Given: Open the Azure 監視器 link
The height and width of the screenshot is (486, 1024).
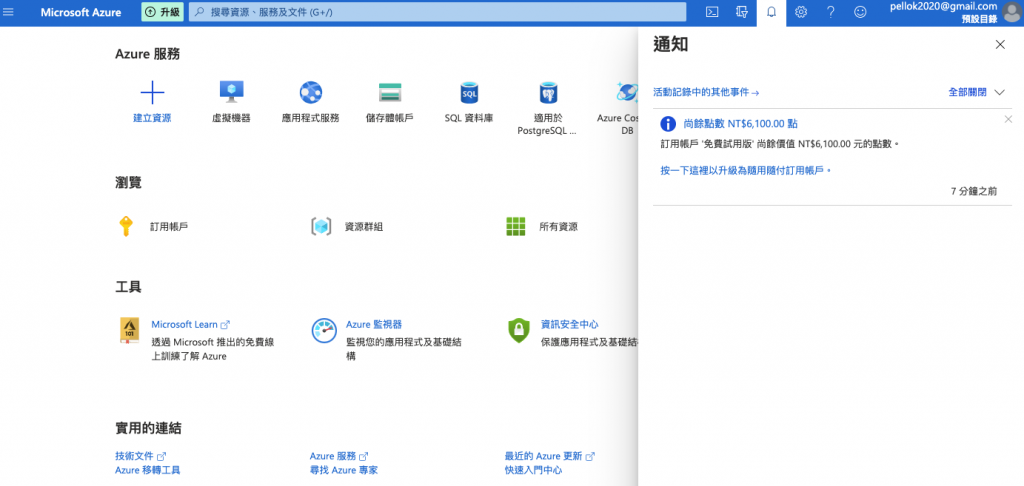Looking at the screenshot, I should click(374, 324).
